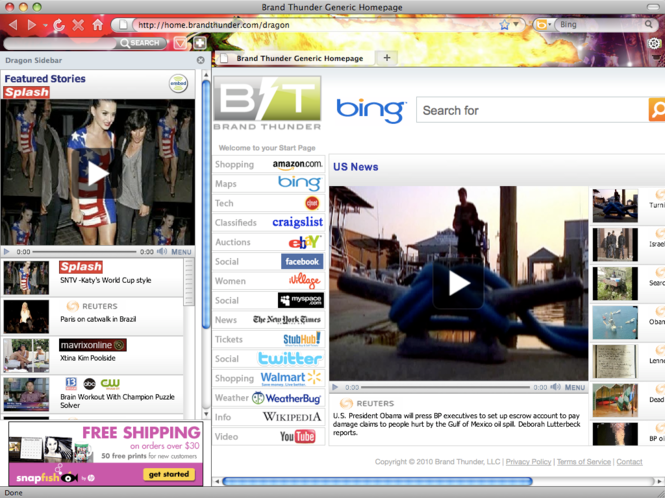Open Social facebook link
The image size is (665, 498).
click(x=269, y=261)
